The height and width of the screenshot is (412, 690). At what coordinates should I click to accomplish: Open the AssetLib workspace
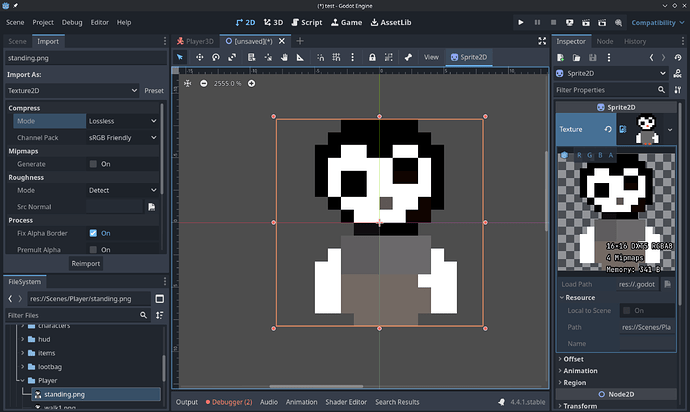coord(391,22)
